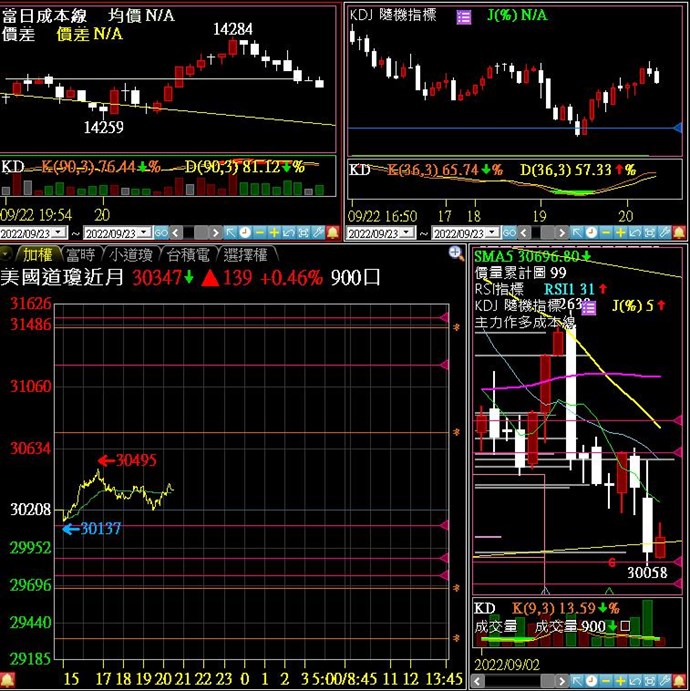The height and width of the screenshot is (691, 690).
Task: Click undo arrow icon in top-left chart toolbar
Action: 289,232
